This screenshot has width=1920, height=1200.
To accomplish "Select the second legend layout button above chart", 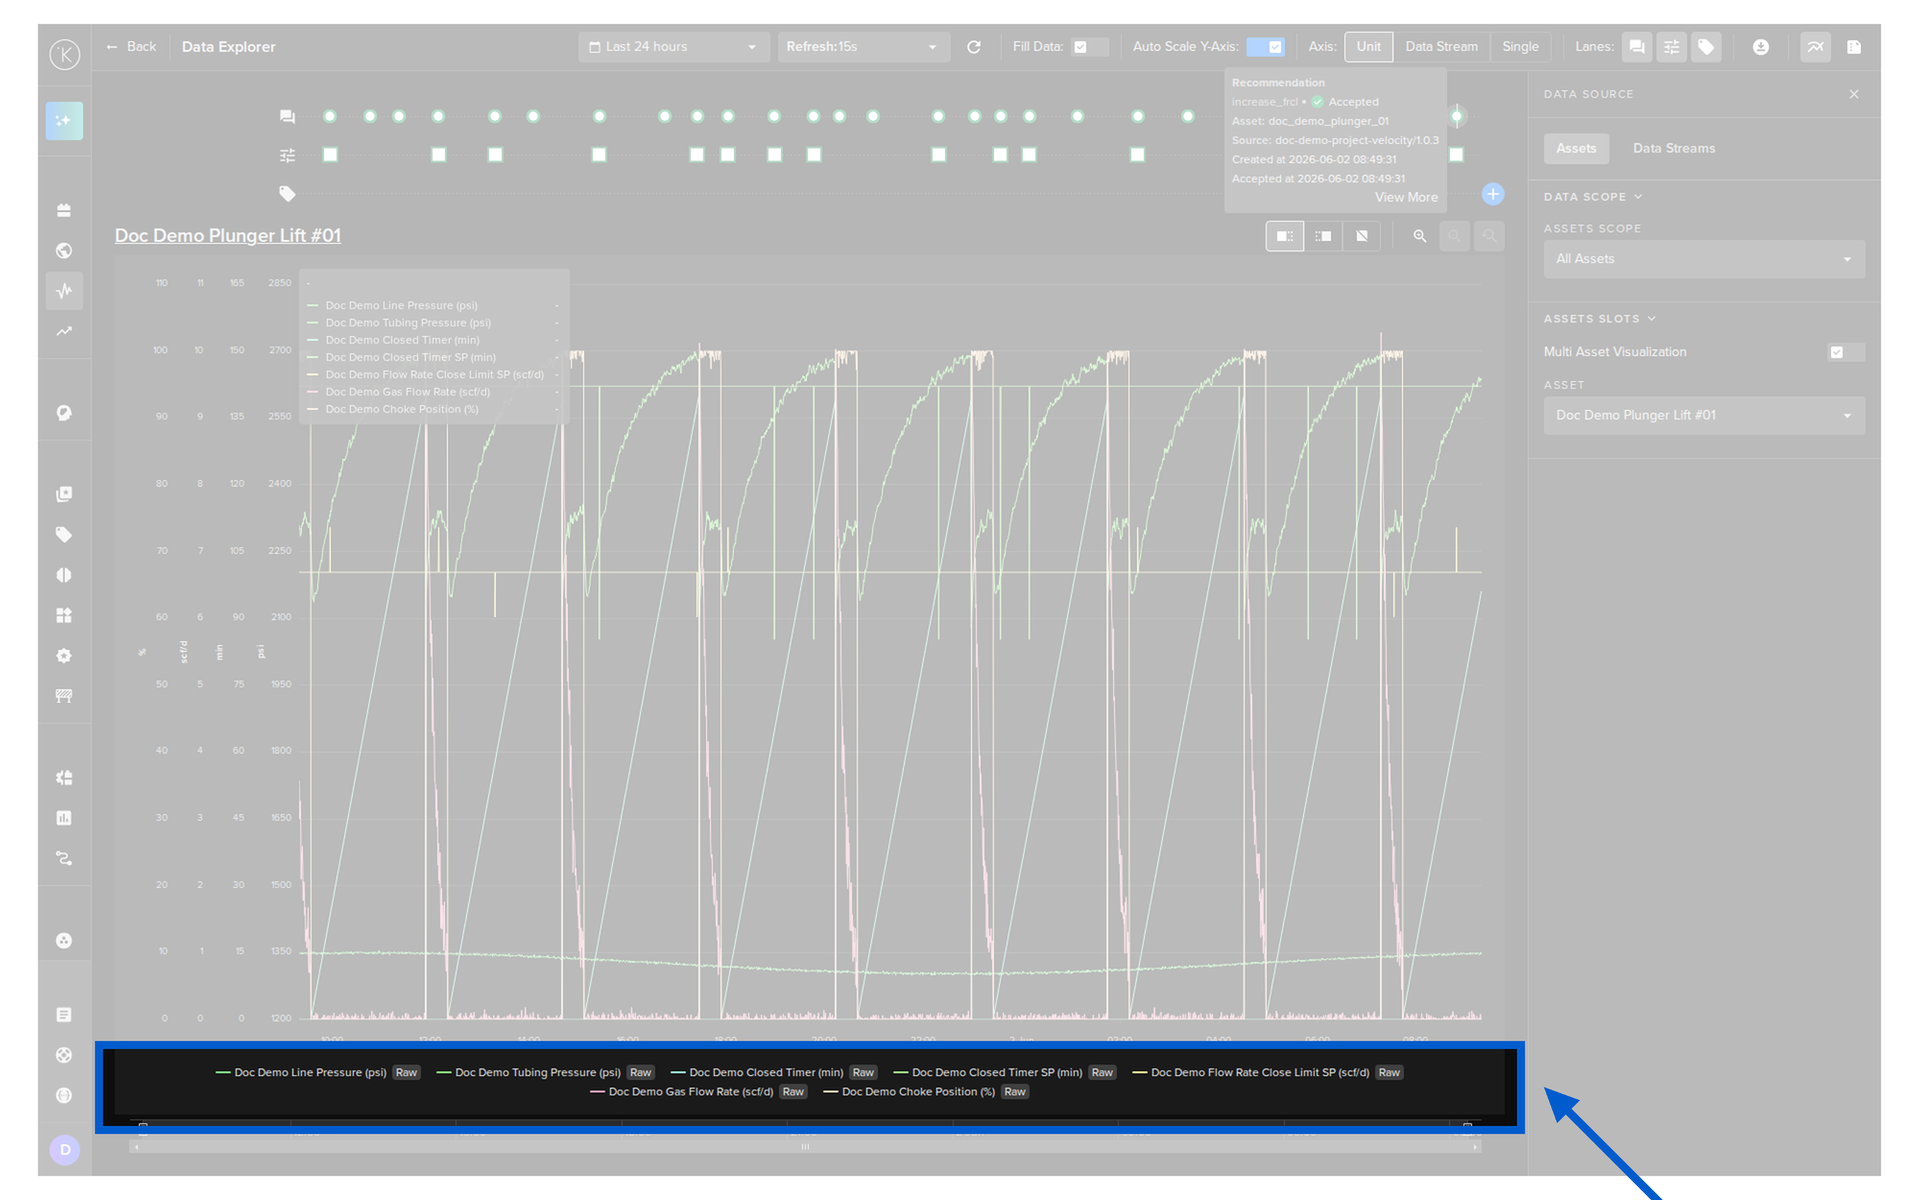I will point(1324,236).
